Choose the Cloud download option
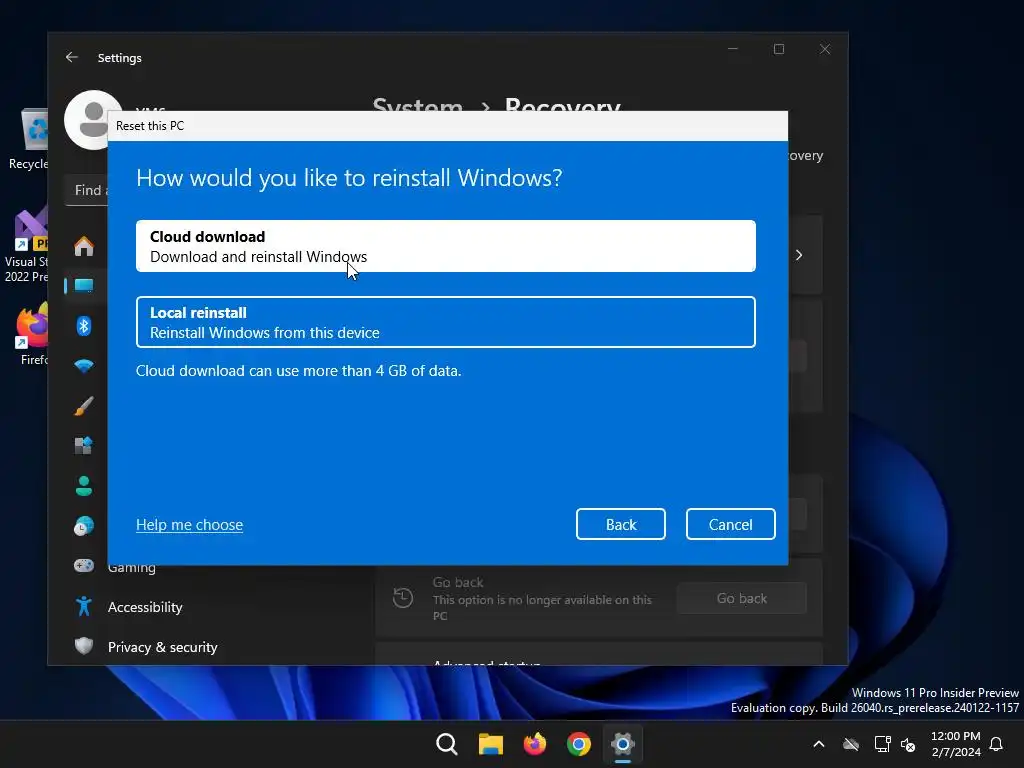Screen dimensions: 1024x768 (x=445, y=246)
